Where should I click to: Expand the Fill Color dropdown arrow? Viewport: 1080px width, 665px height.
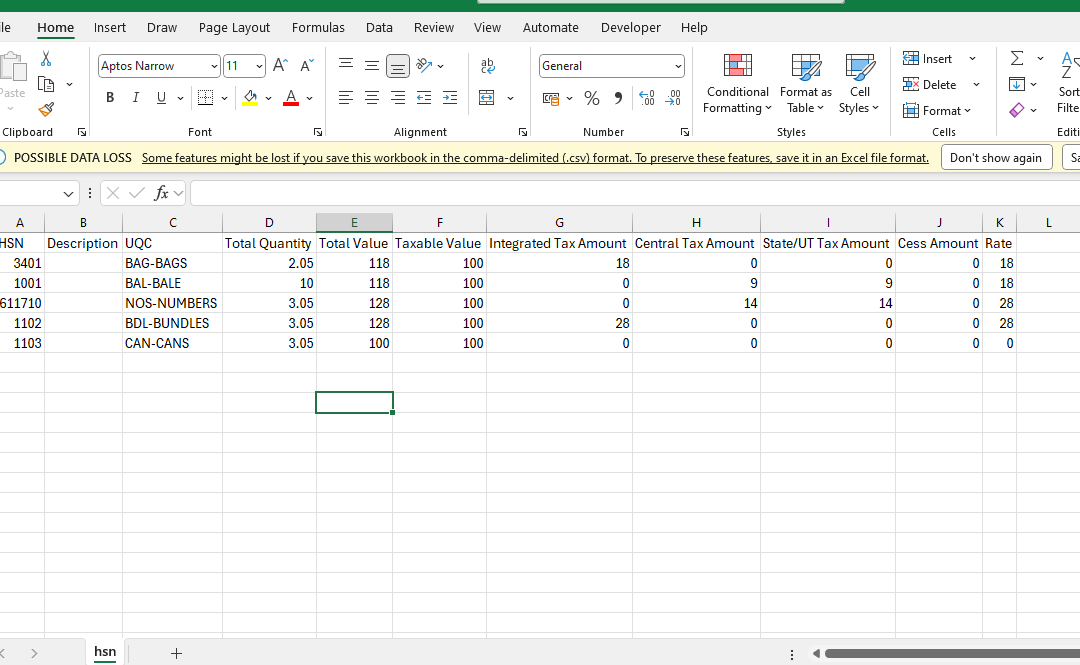pyautogui.click(x=268, y=98)
